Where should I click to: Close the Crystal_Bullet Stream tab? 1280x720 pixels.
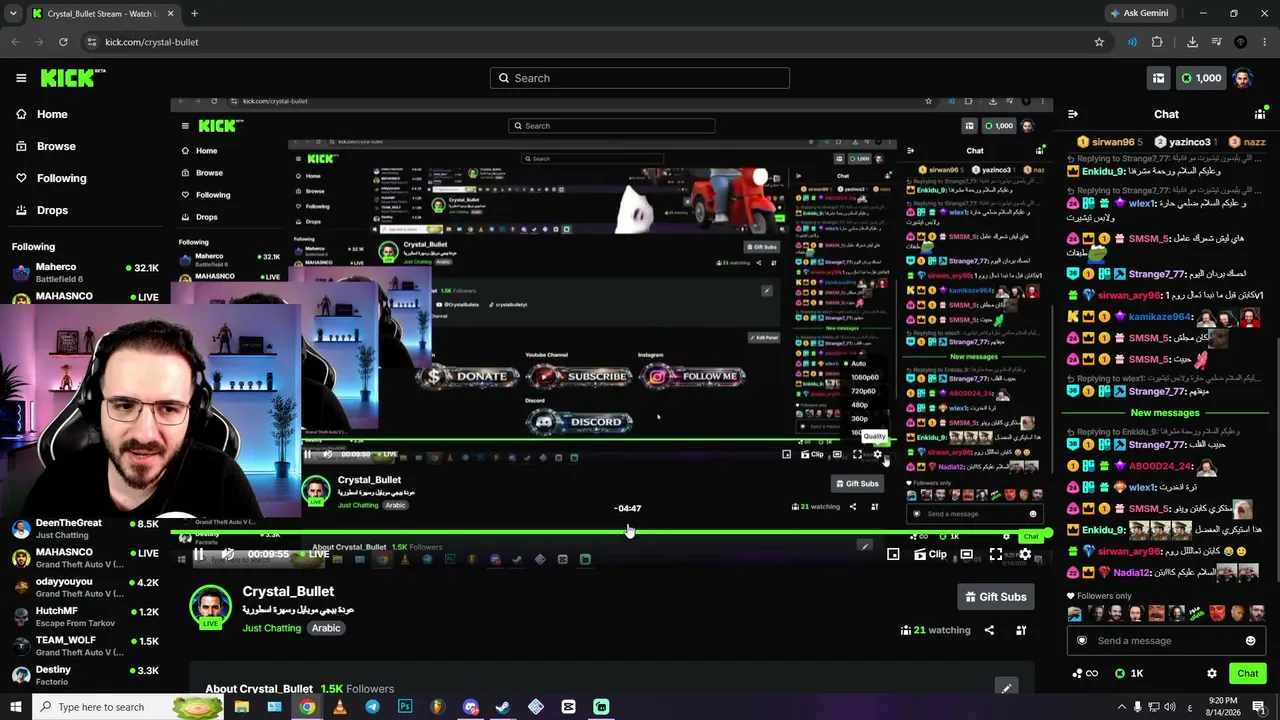[x=170, y=14]
